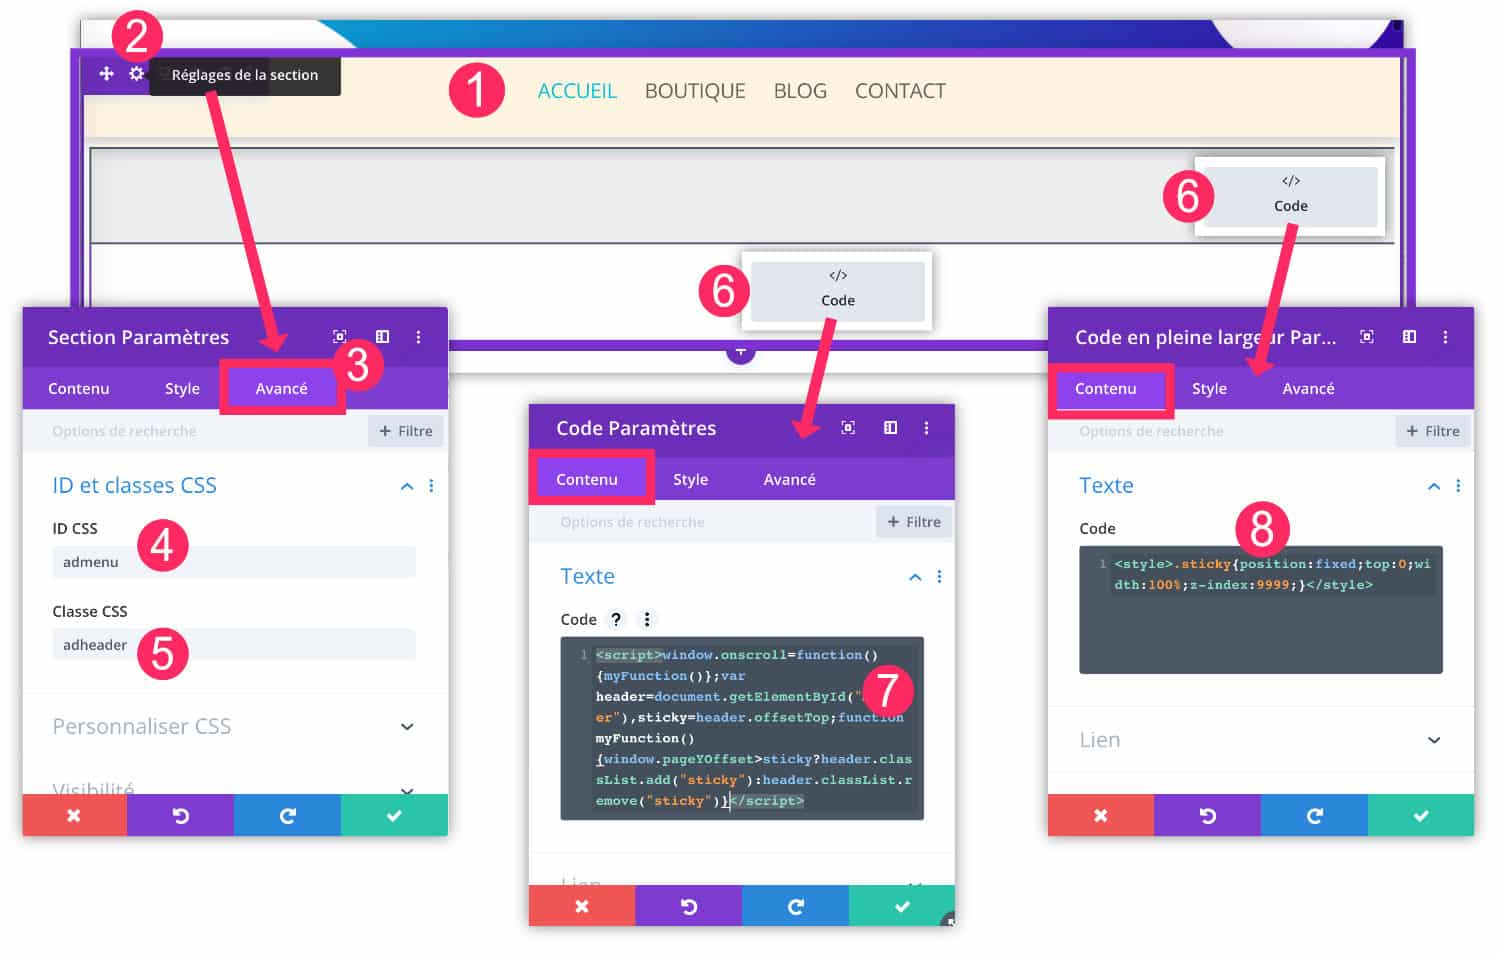Screen dimensions: 1500x954
Task: Click CONTACT menu link
Action: tap(900, 91)
